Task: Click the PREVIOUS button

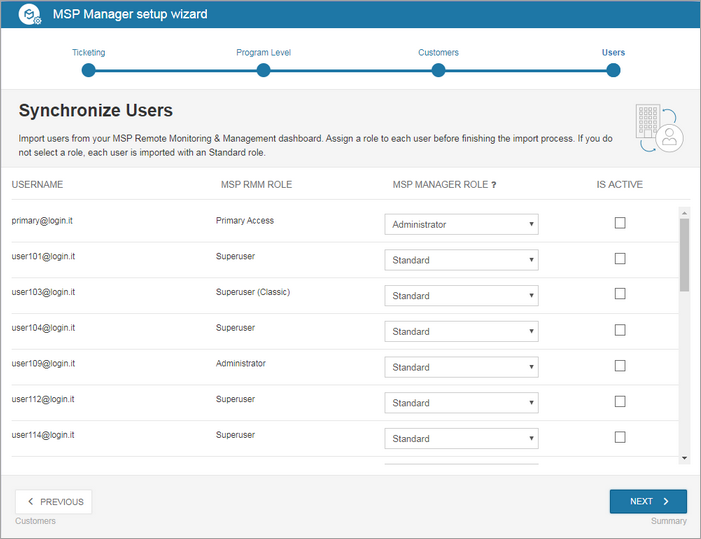Action: pos(54,501)
